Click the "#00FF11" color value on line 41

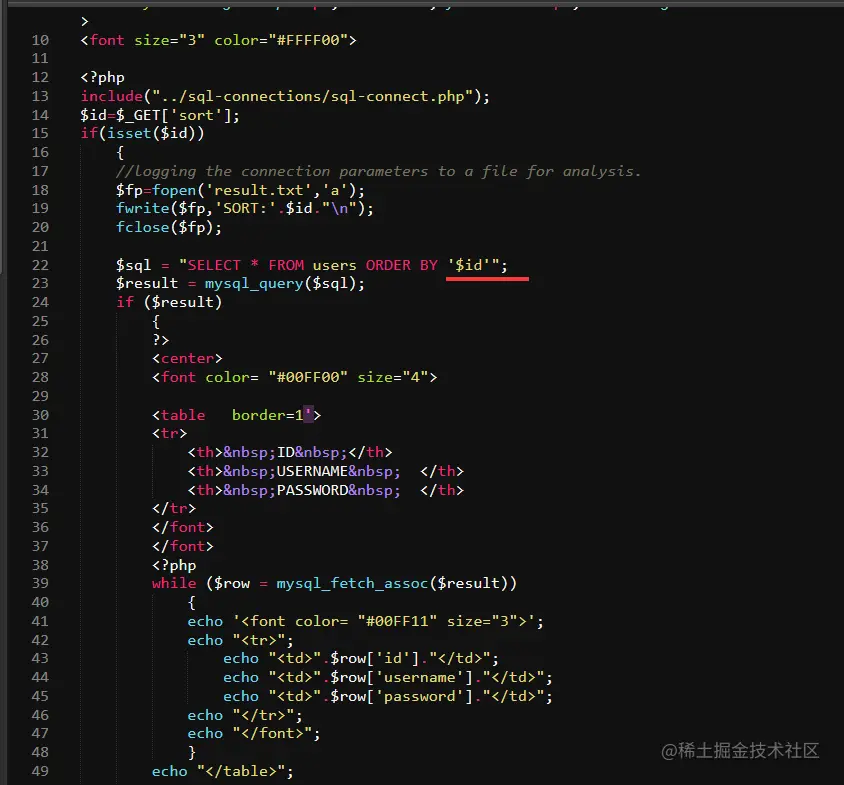[397, 621]
